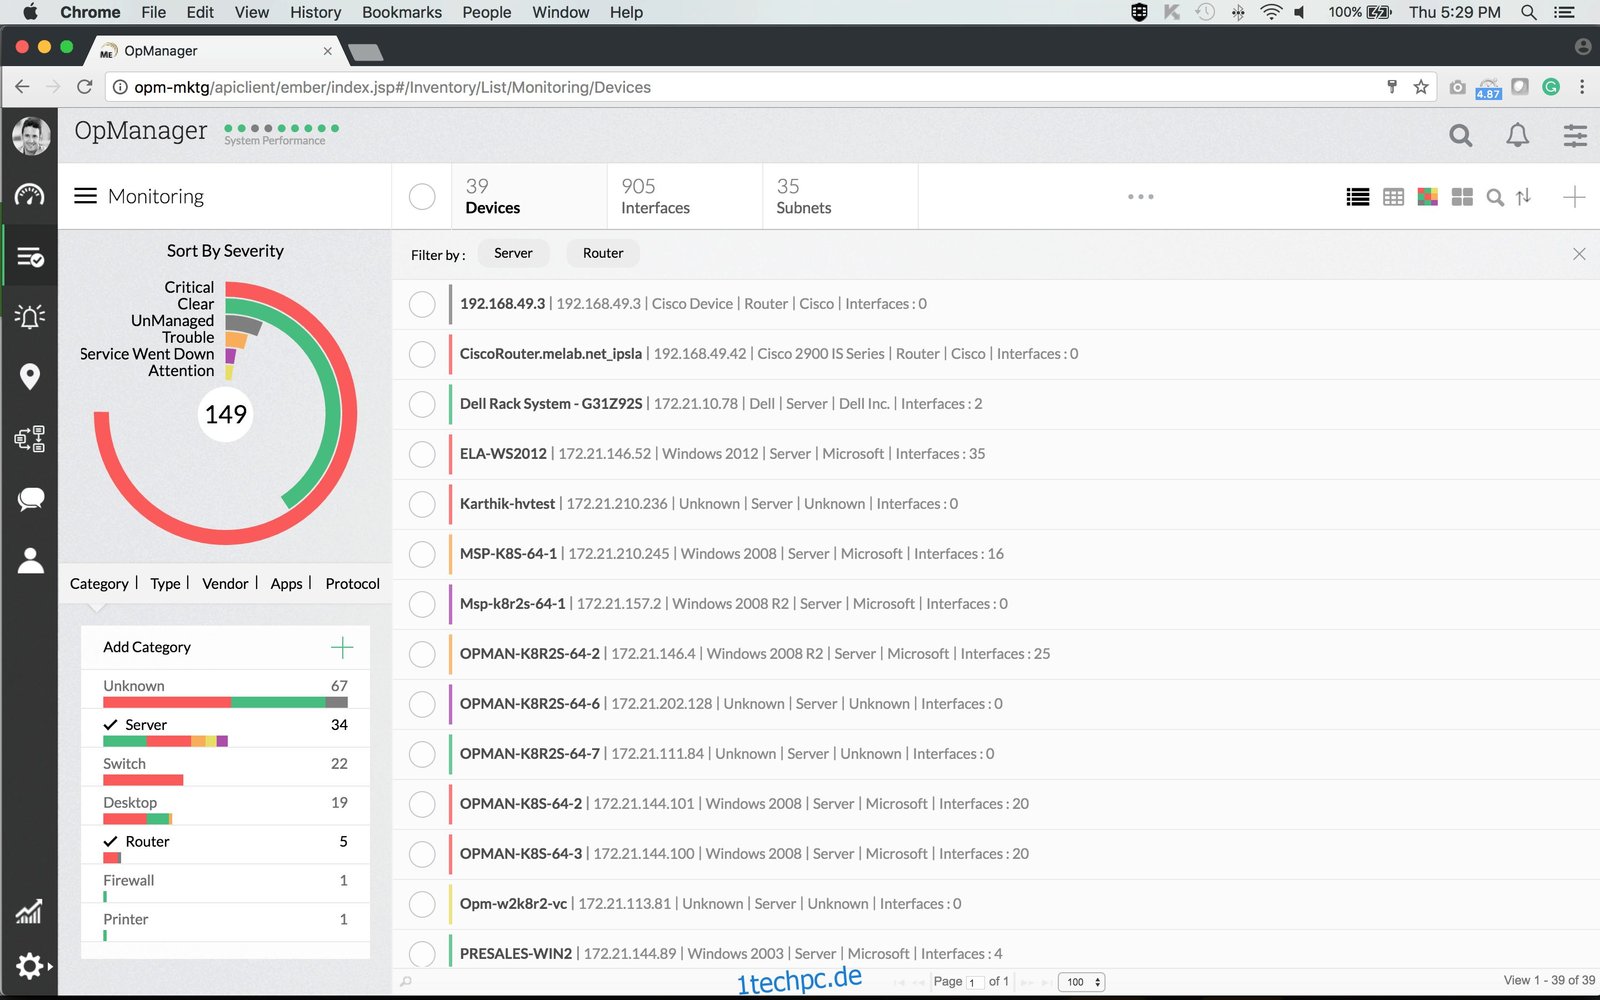Select checkbox for Karthik-hvtest row
1600x1000 pixels.
pyautogui.click(x=422, y=504)
